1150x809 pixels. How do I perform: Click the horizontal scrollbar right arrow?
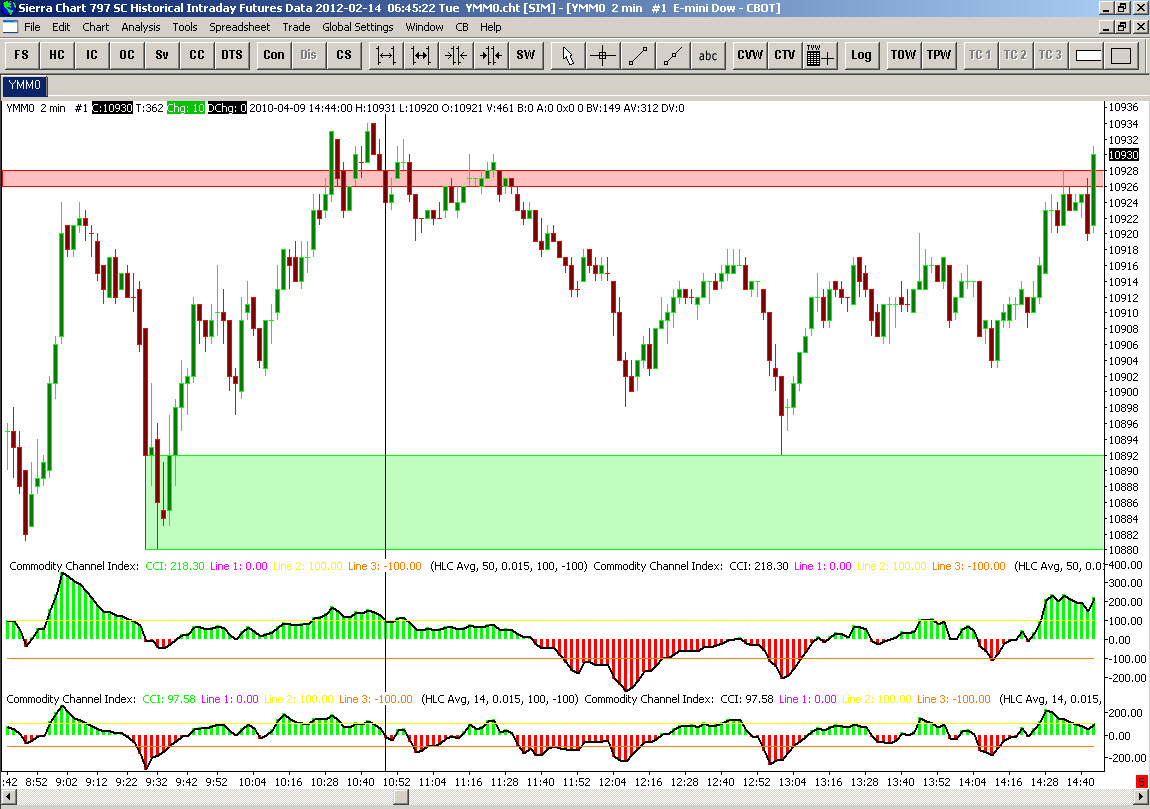(1142, 797)
